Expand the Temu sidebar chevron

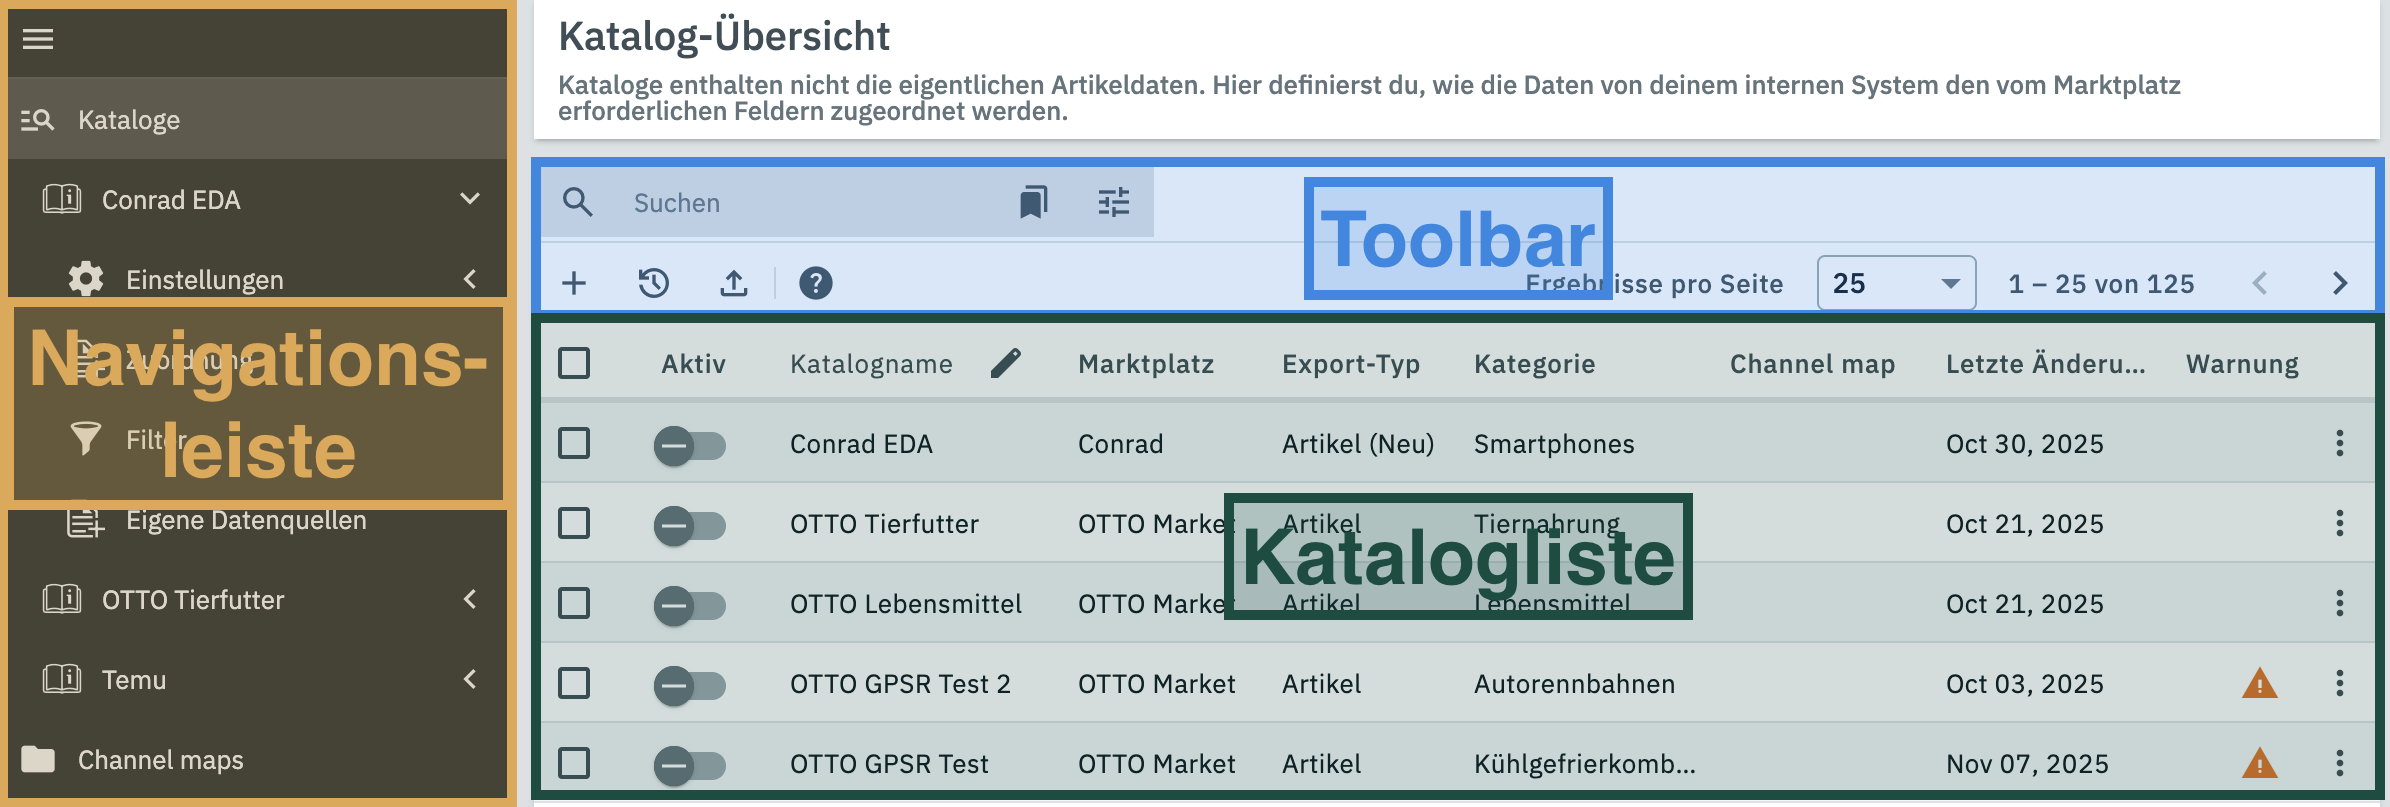470,679
